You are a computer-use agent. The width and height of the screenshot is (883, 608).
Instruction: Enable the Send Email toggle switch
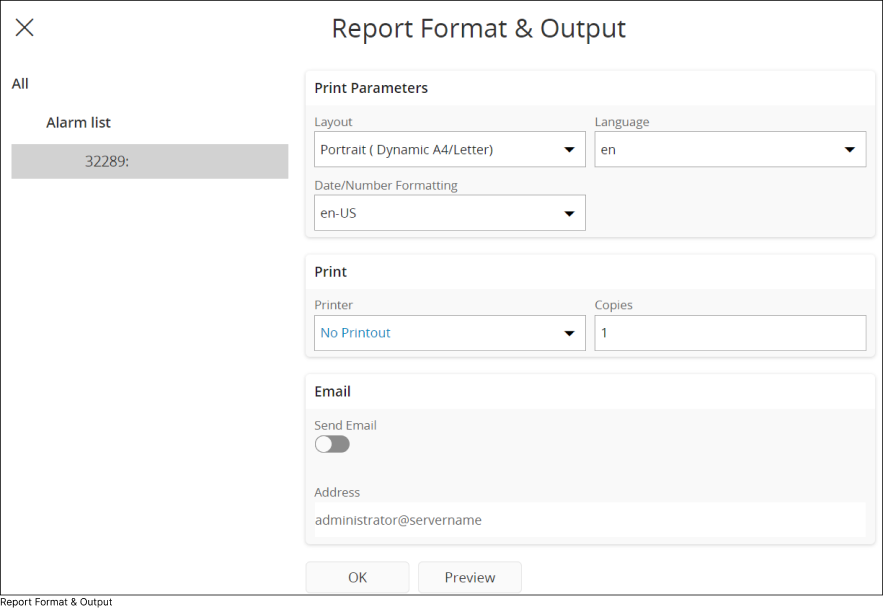[332, 444]
